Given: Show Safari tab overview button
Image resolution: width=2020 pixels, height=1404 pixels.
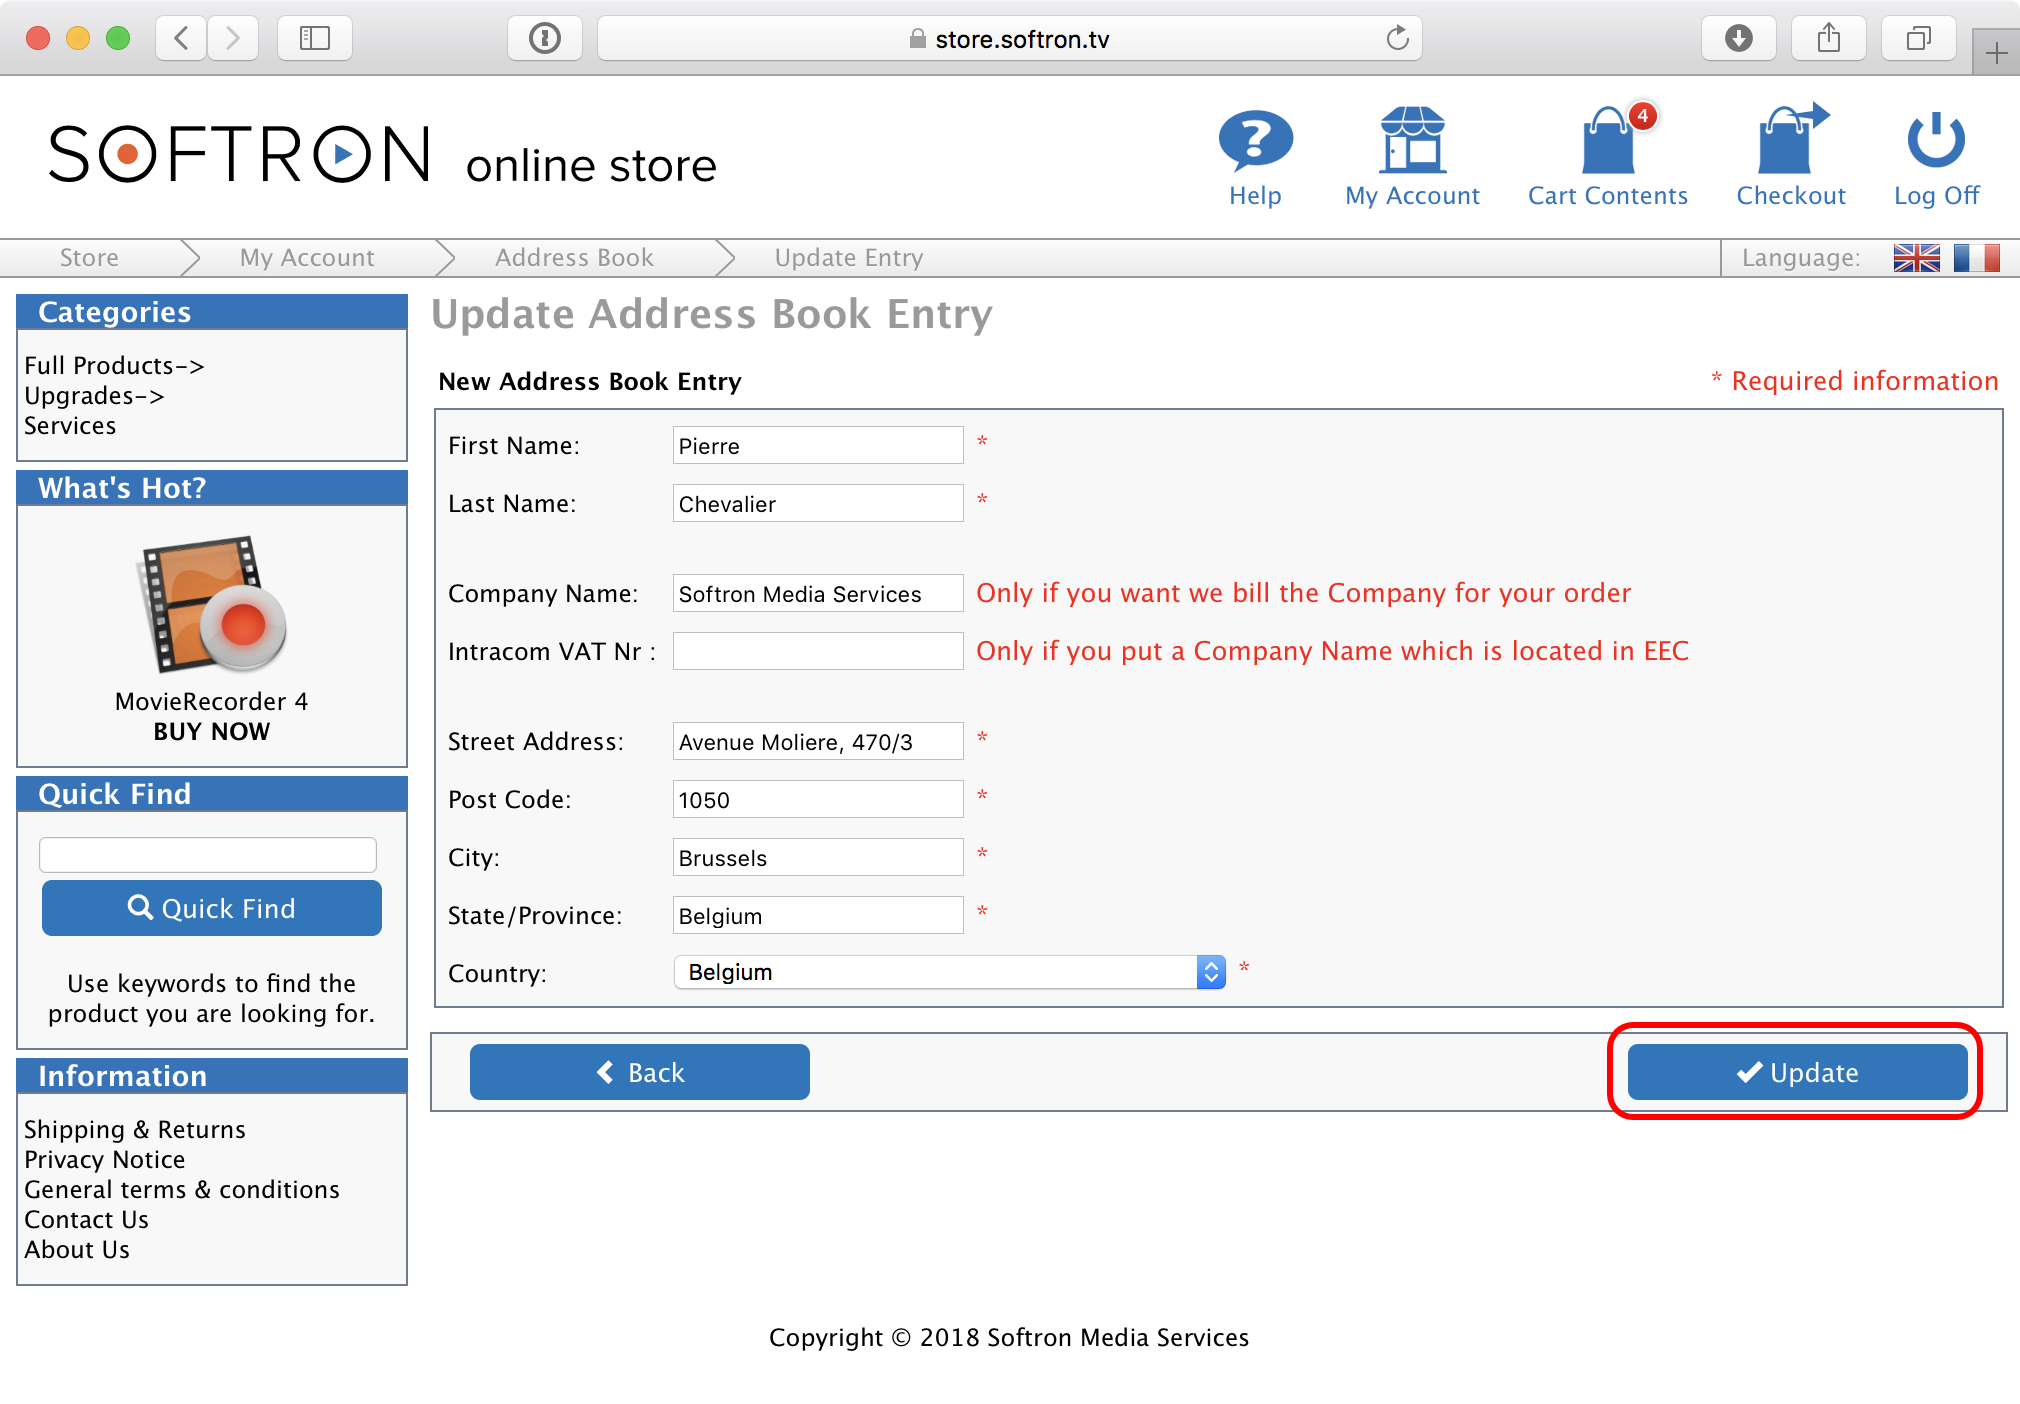Looking at the screenshot, I should (x=1919, y=39).
